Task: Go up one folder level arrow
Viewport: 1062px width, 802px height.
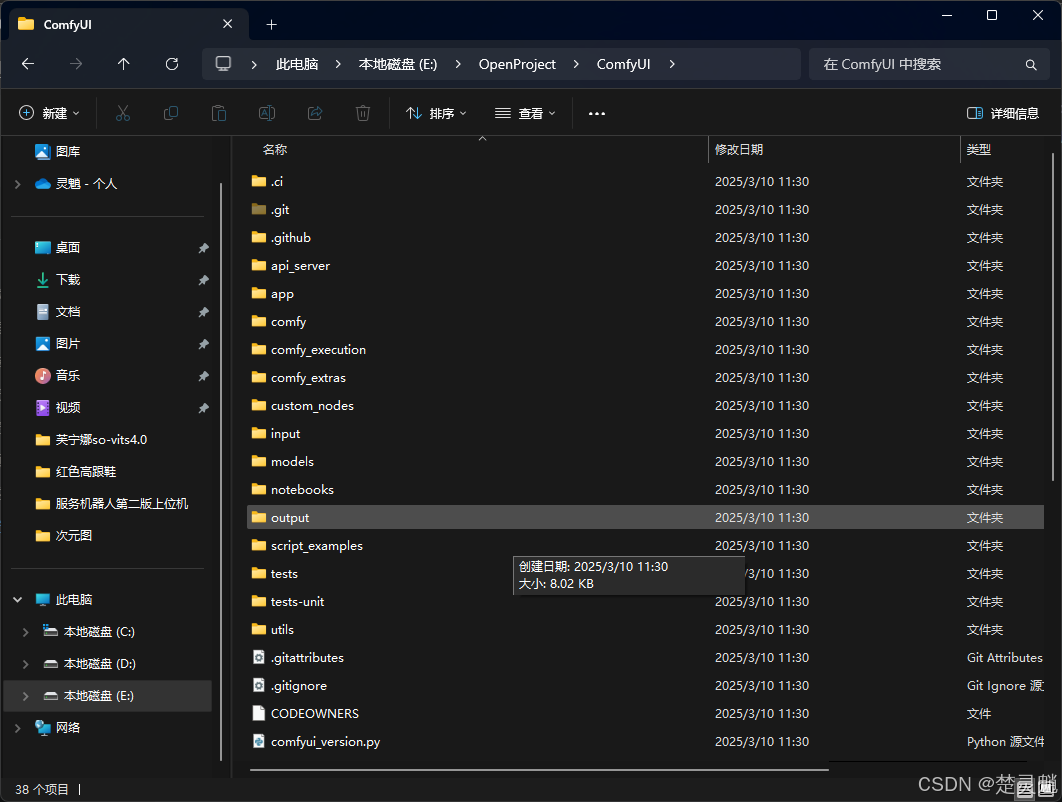Action: (x=123, y=64)
